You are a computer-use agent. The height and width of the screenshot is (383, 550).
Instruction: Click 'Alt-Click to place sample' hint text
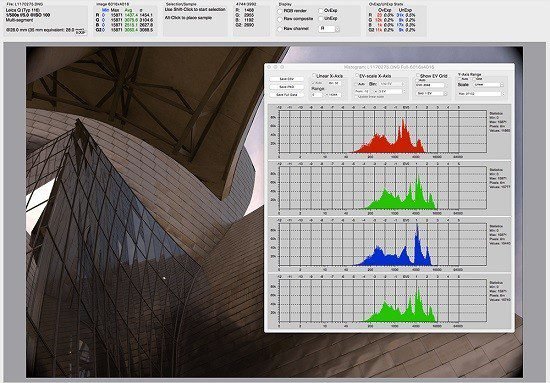coord(188,18)
